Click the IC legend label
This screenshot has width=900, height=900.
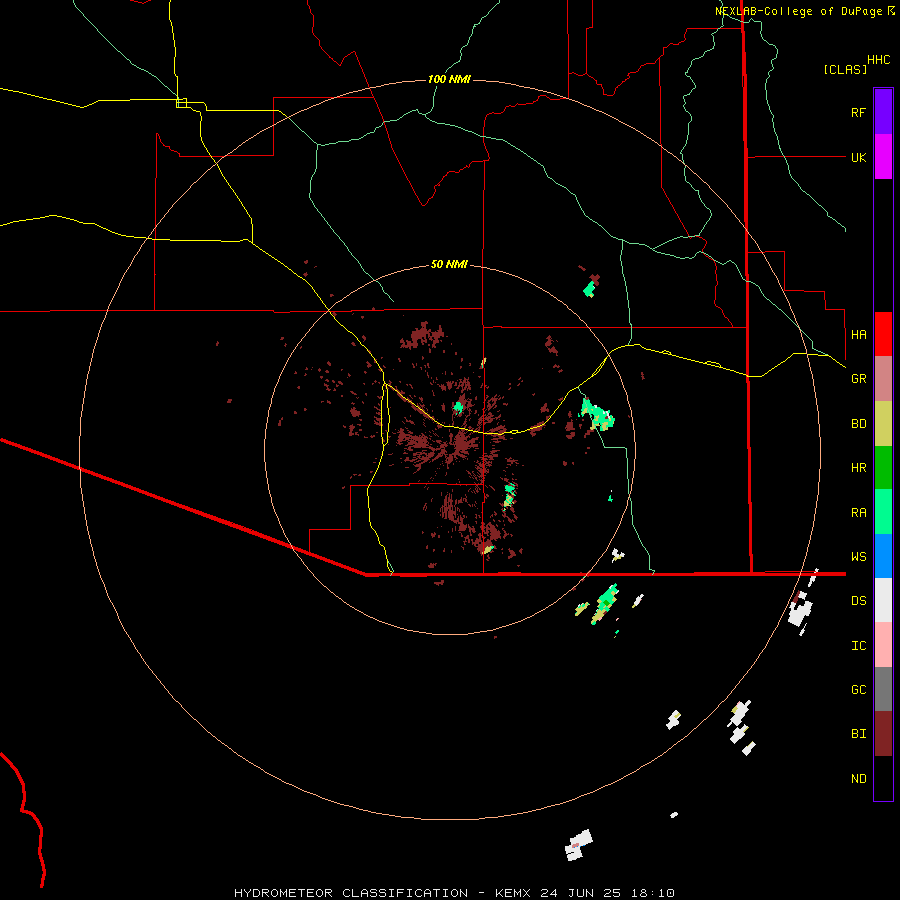coord(858,646)
